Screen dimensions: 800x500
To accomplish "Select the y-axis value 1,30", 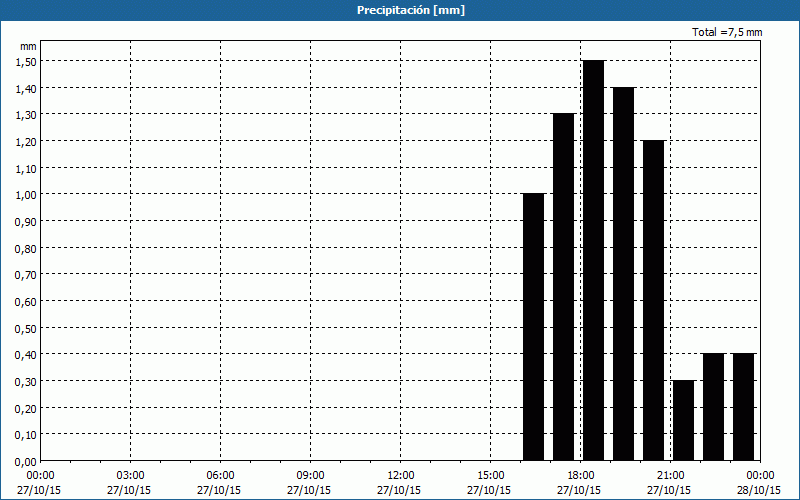I will [26, 115].
